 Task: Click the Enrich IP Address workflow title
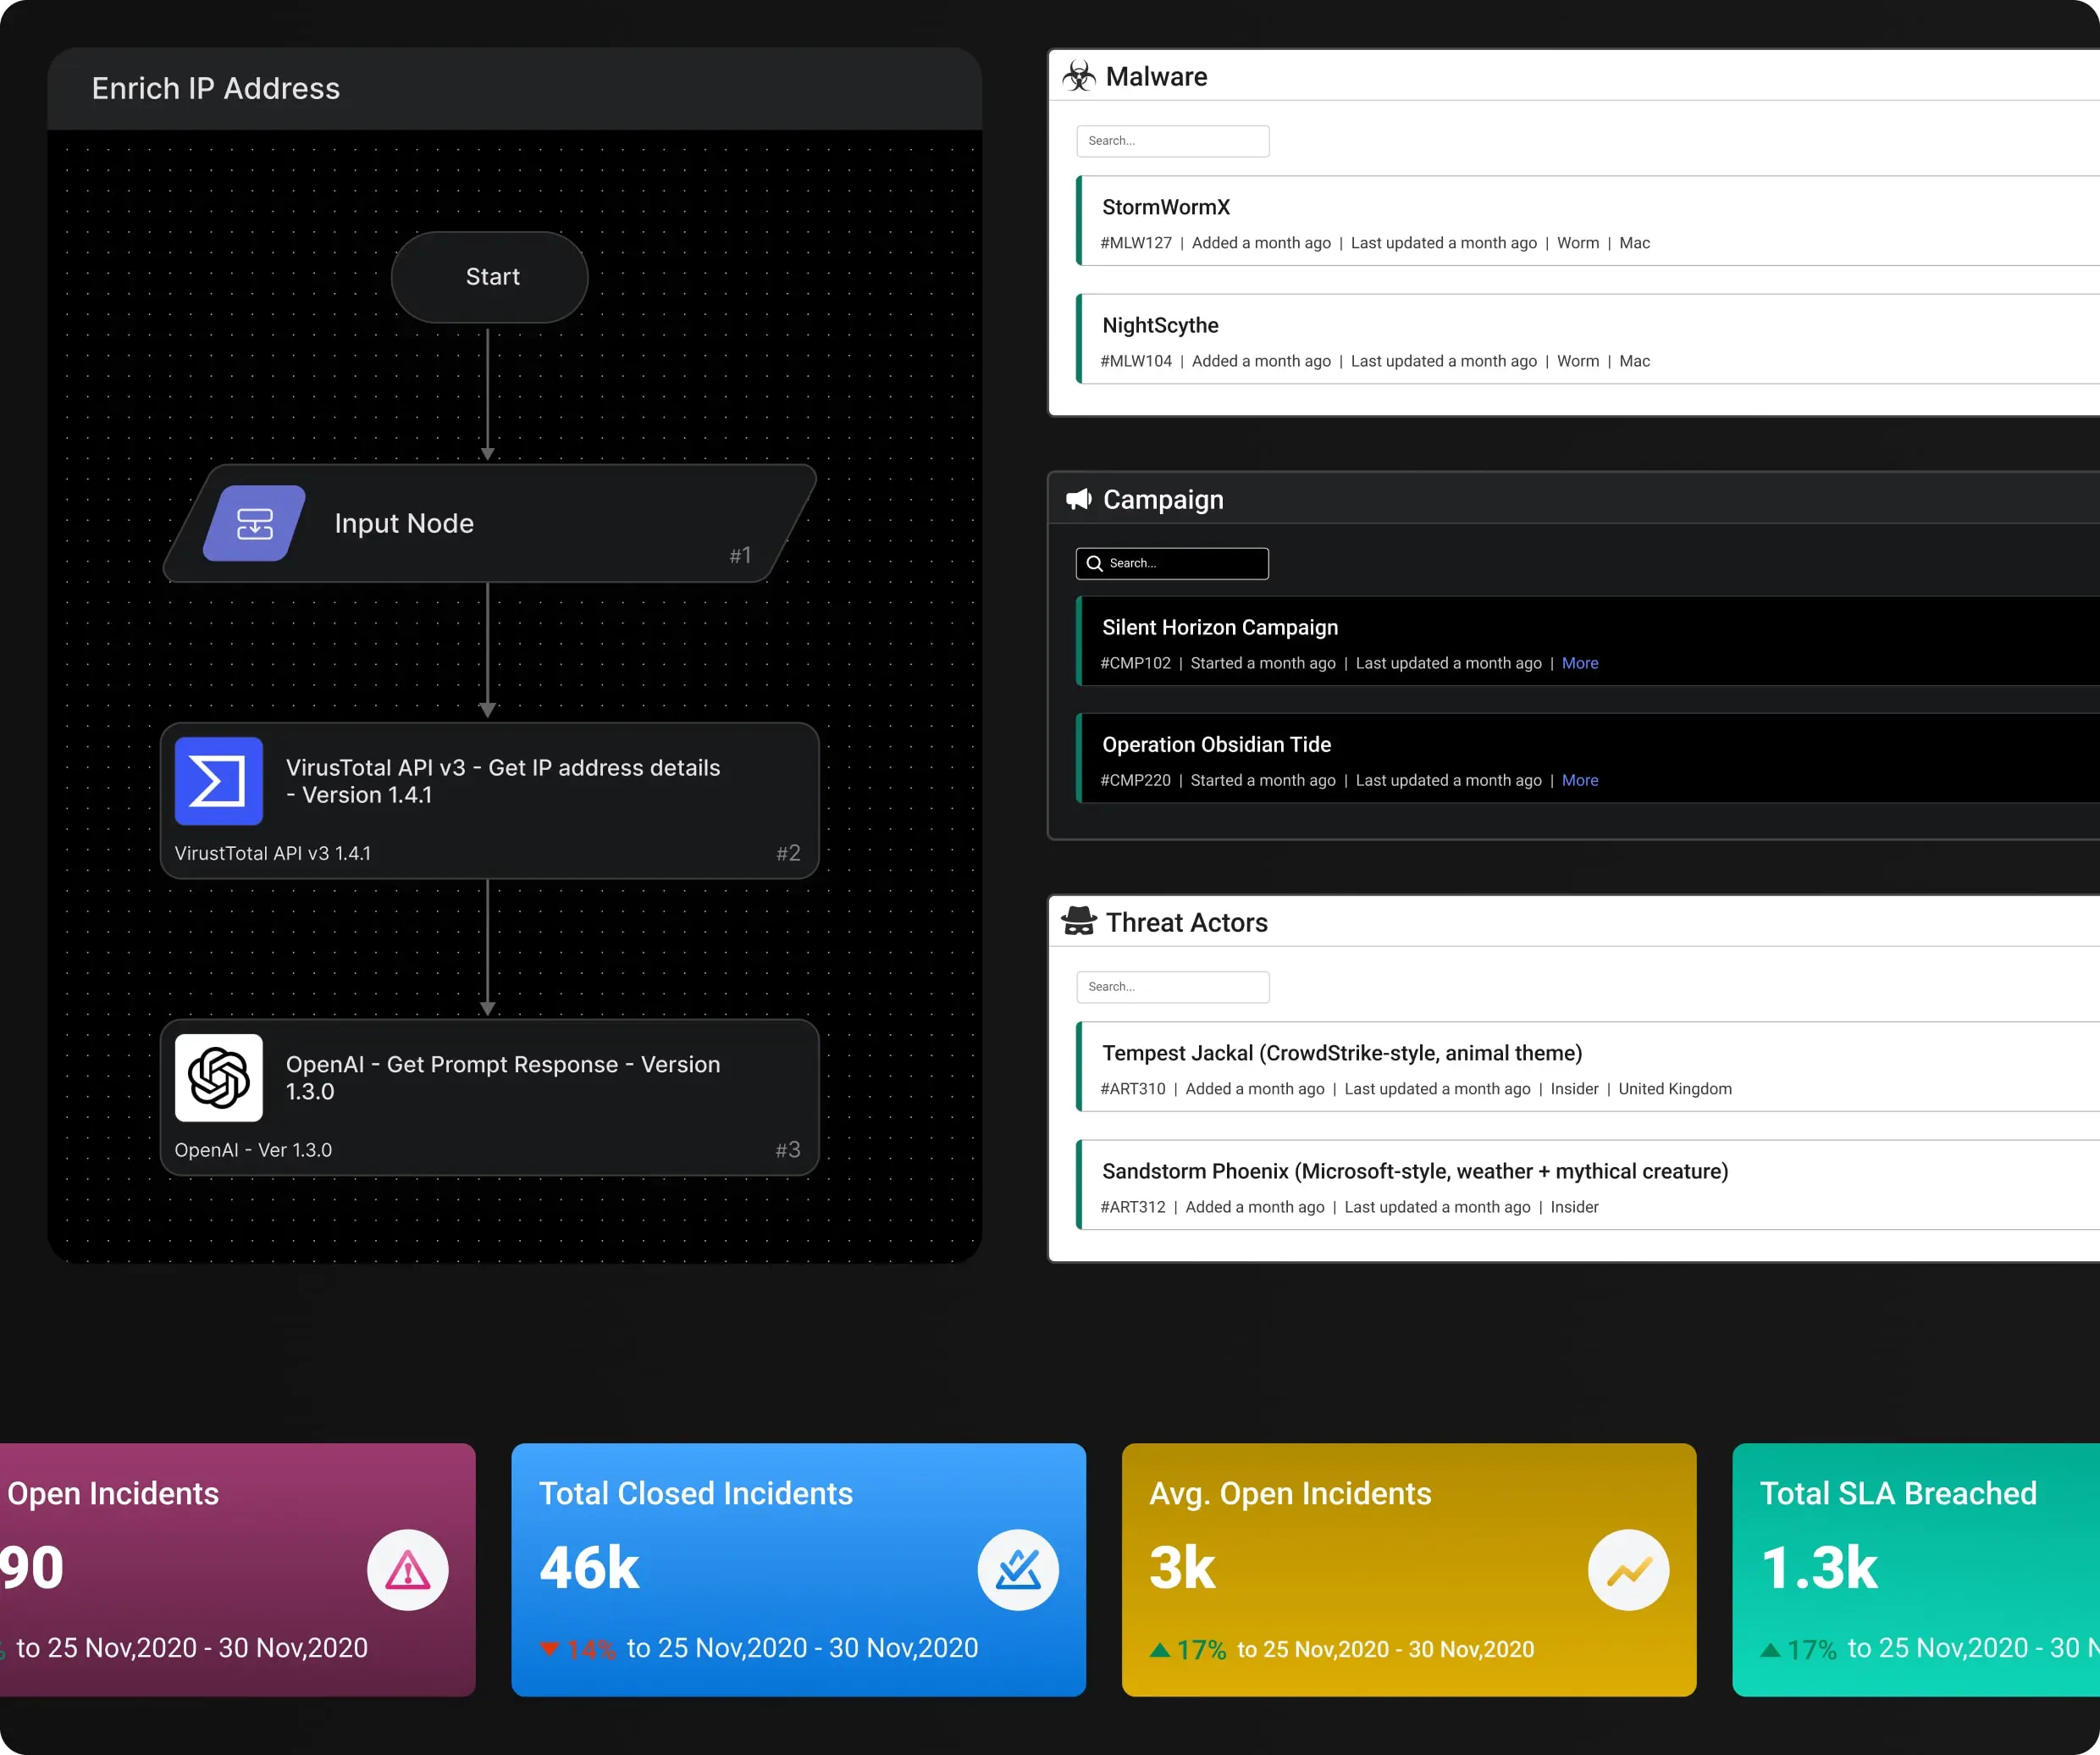pyautogui.click(x=216, y=88)
